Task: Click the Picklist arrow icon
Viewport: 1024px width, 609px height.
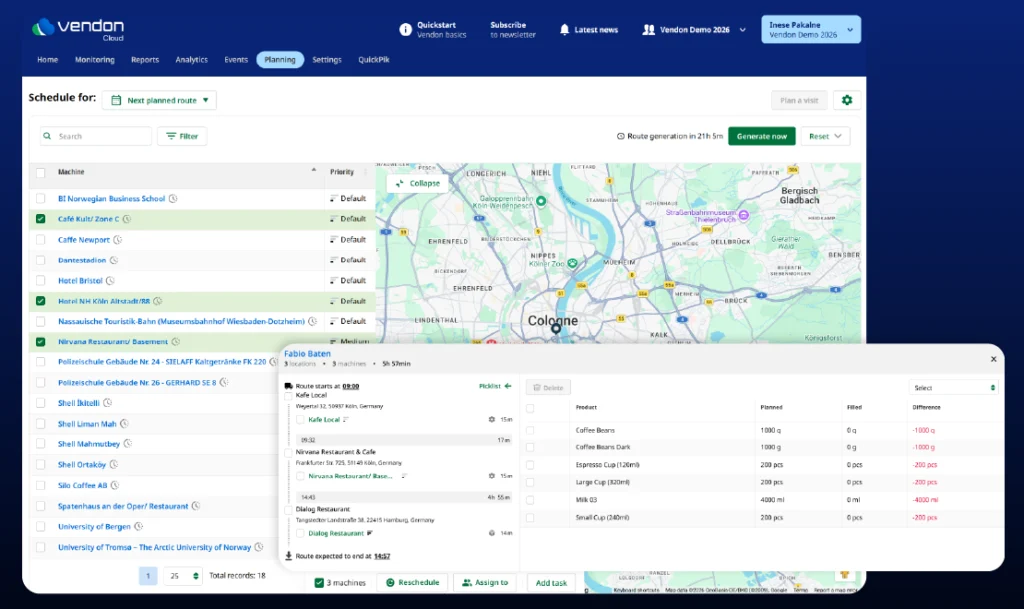Action: (x=508, y=386)
